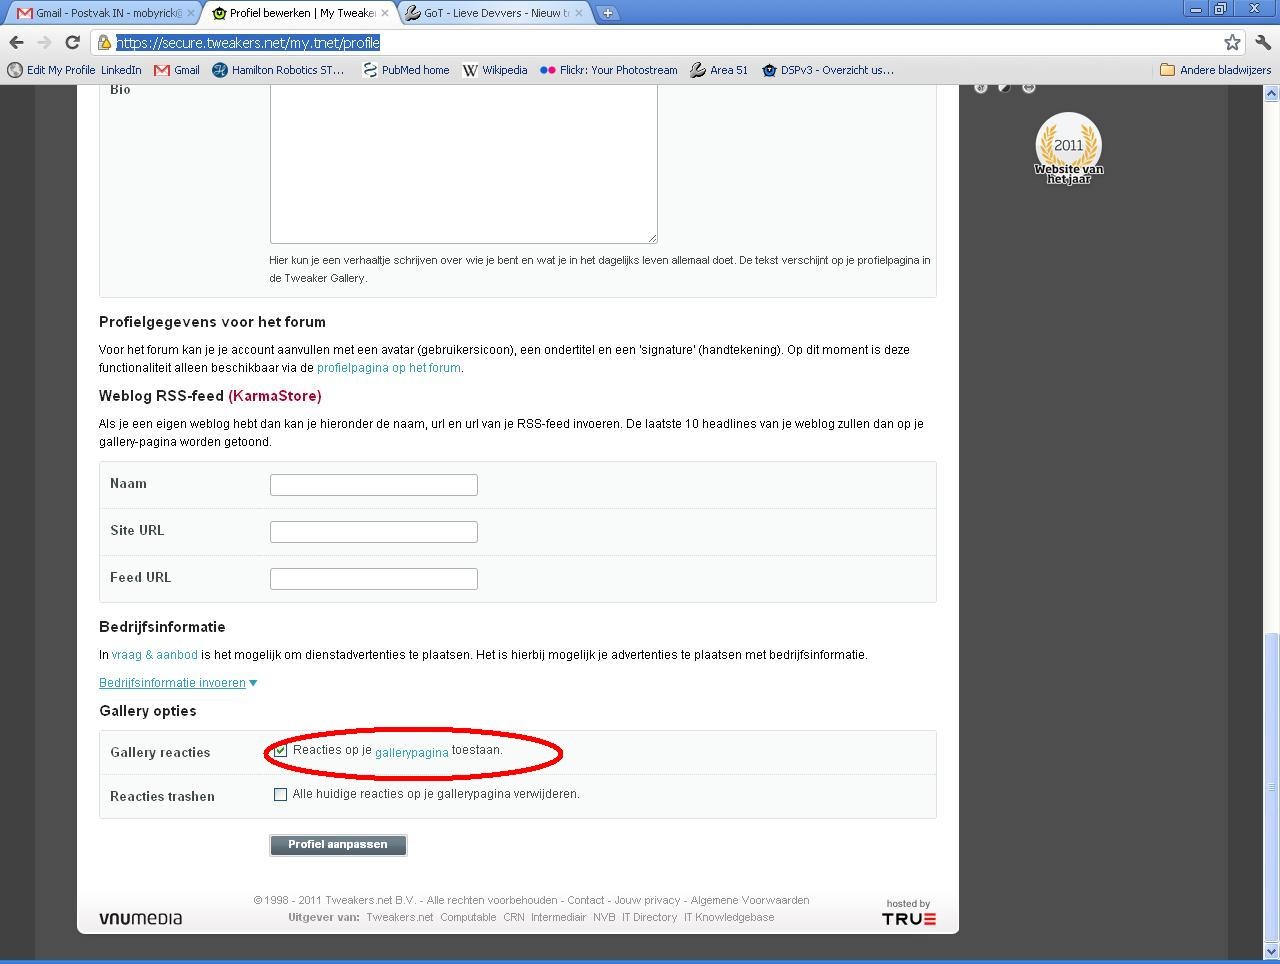Viewport: 1280px width, 964px height.
Task: Open the CRN footer link
Action: (514, 917)
